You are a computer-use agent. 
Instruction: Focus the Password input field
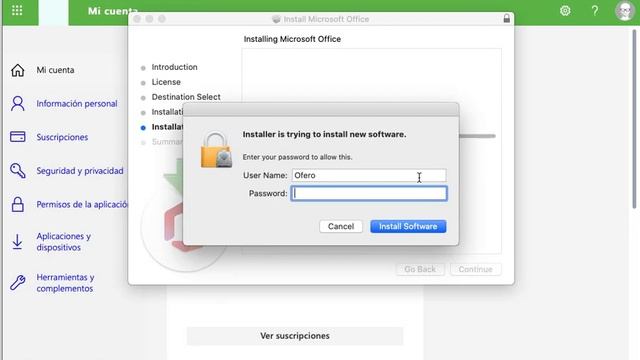tap(369, 193)
